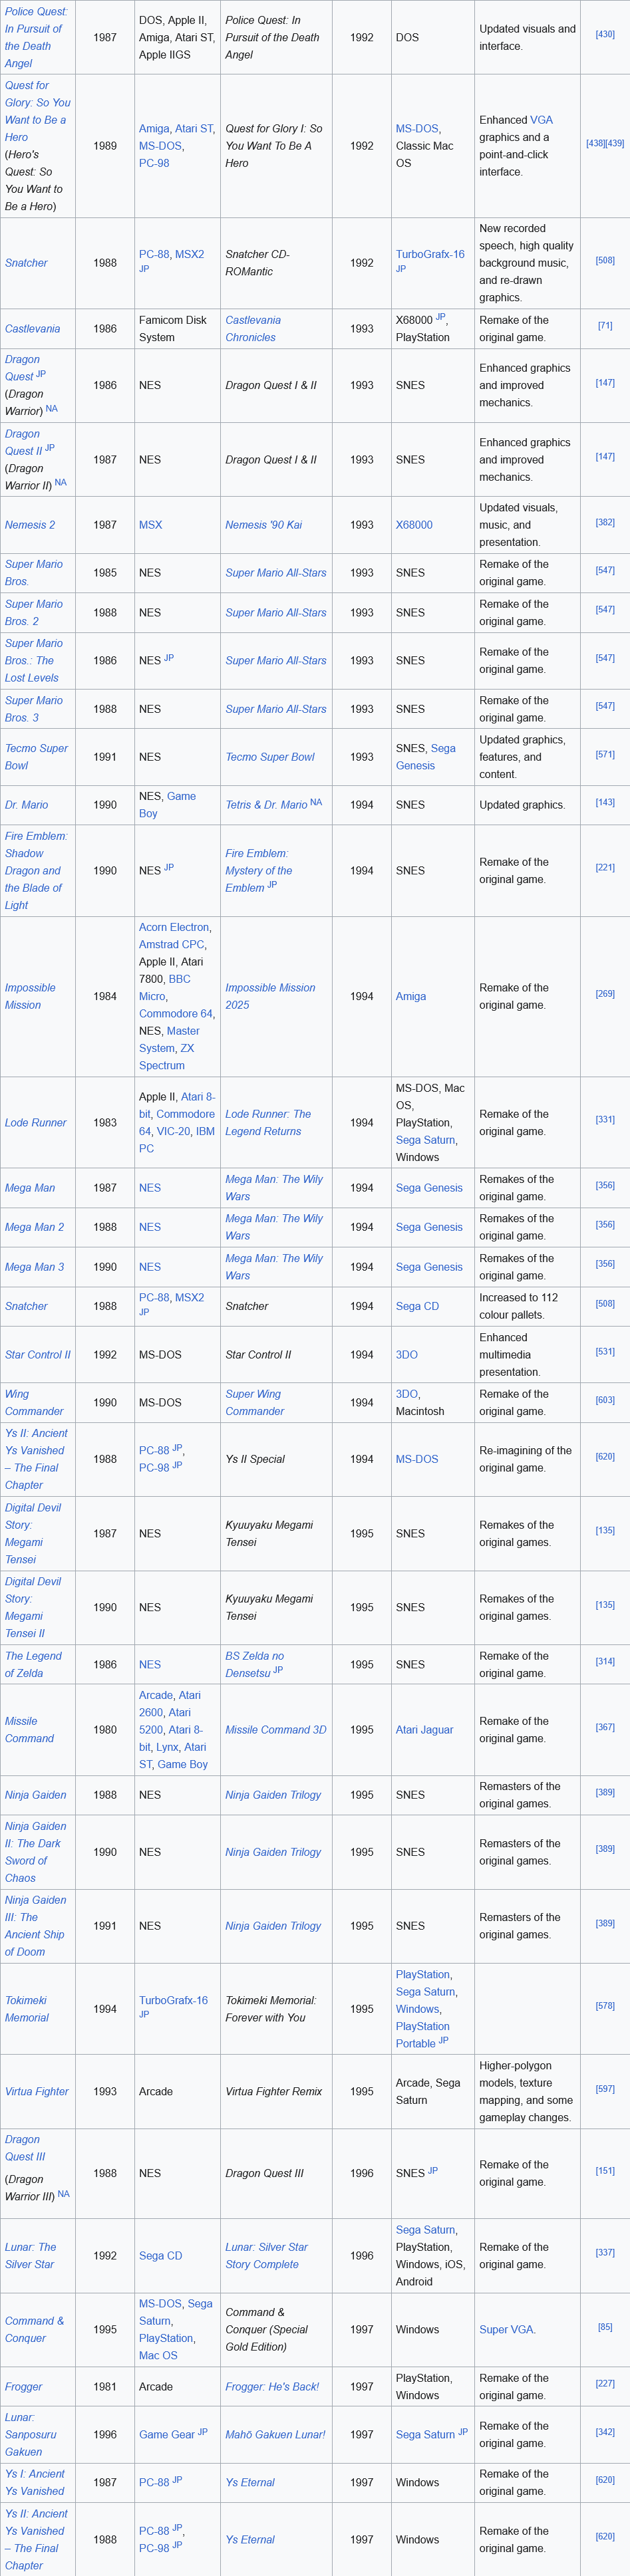The width and height of the screenshot is (630, 2576).
Task: Click citation [269] in Impossible Mission row
Action: pos(605,994)
